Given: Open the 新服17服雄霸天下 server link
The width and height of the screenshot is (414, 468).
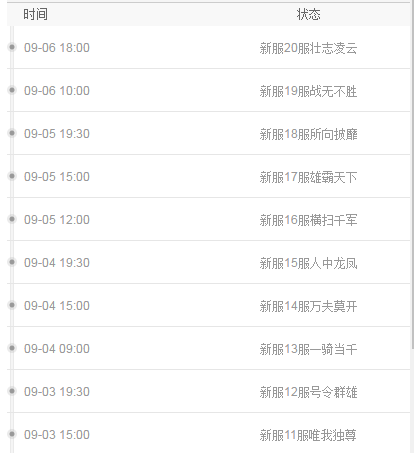Looking at the screenshot, I should [x=308, y=177].
